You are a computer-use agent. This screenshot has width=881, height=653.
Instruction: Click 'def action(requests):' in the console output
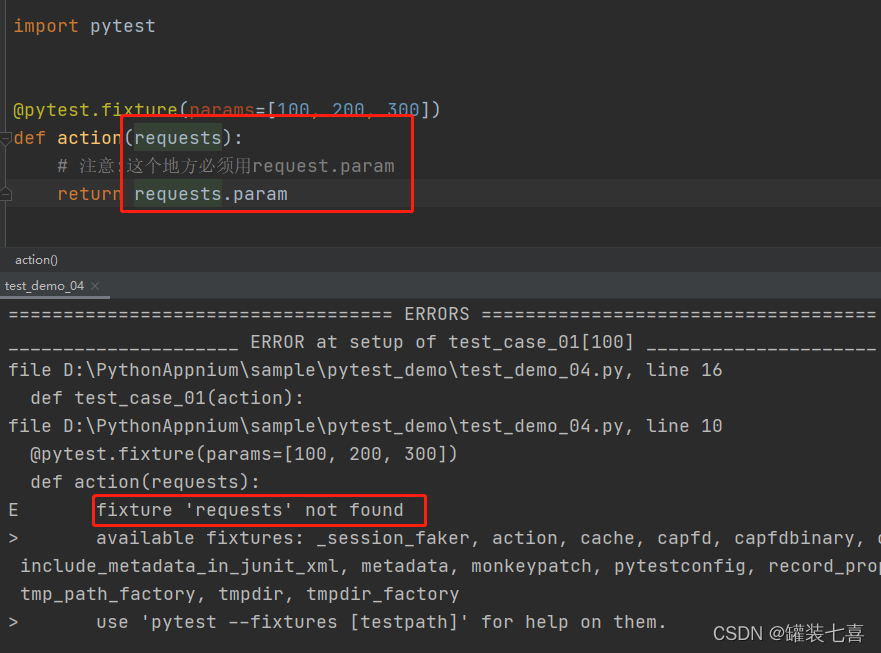click(145, 482)
